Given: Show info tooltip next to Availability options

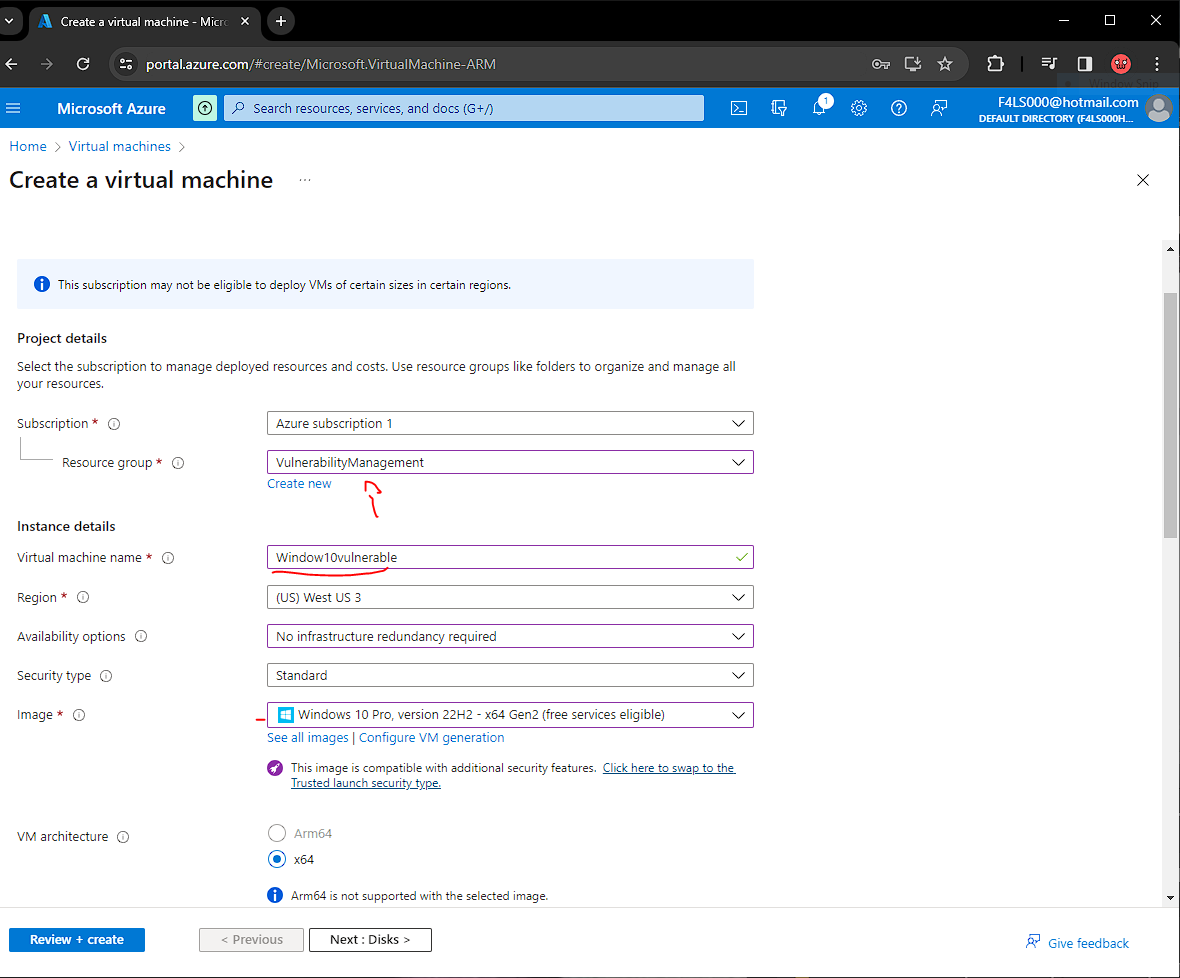Looking at the screenshot, I should [x=141, y=636].
